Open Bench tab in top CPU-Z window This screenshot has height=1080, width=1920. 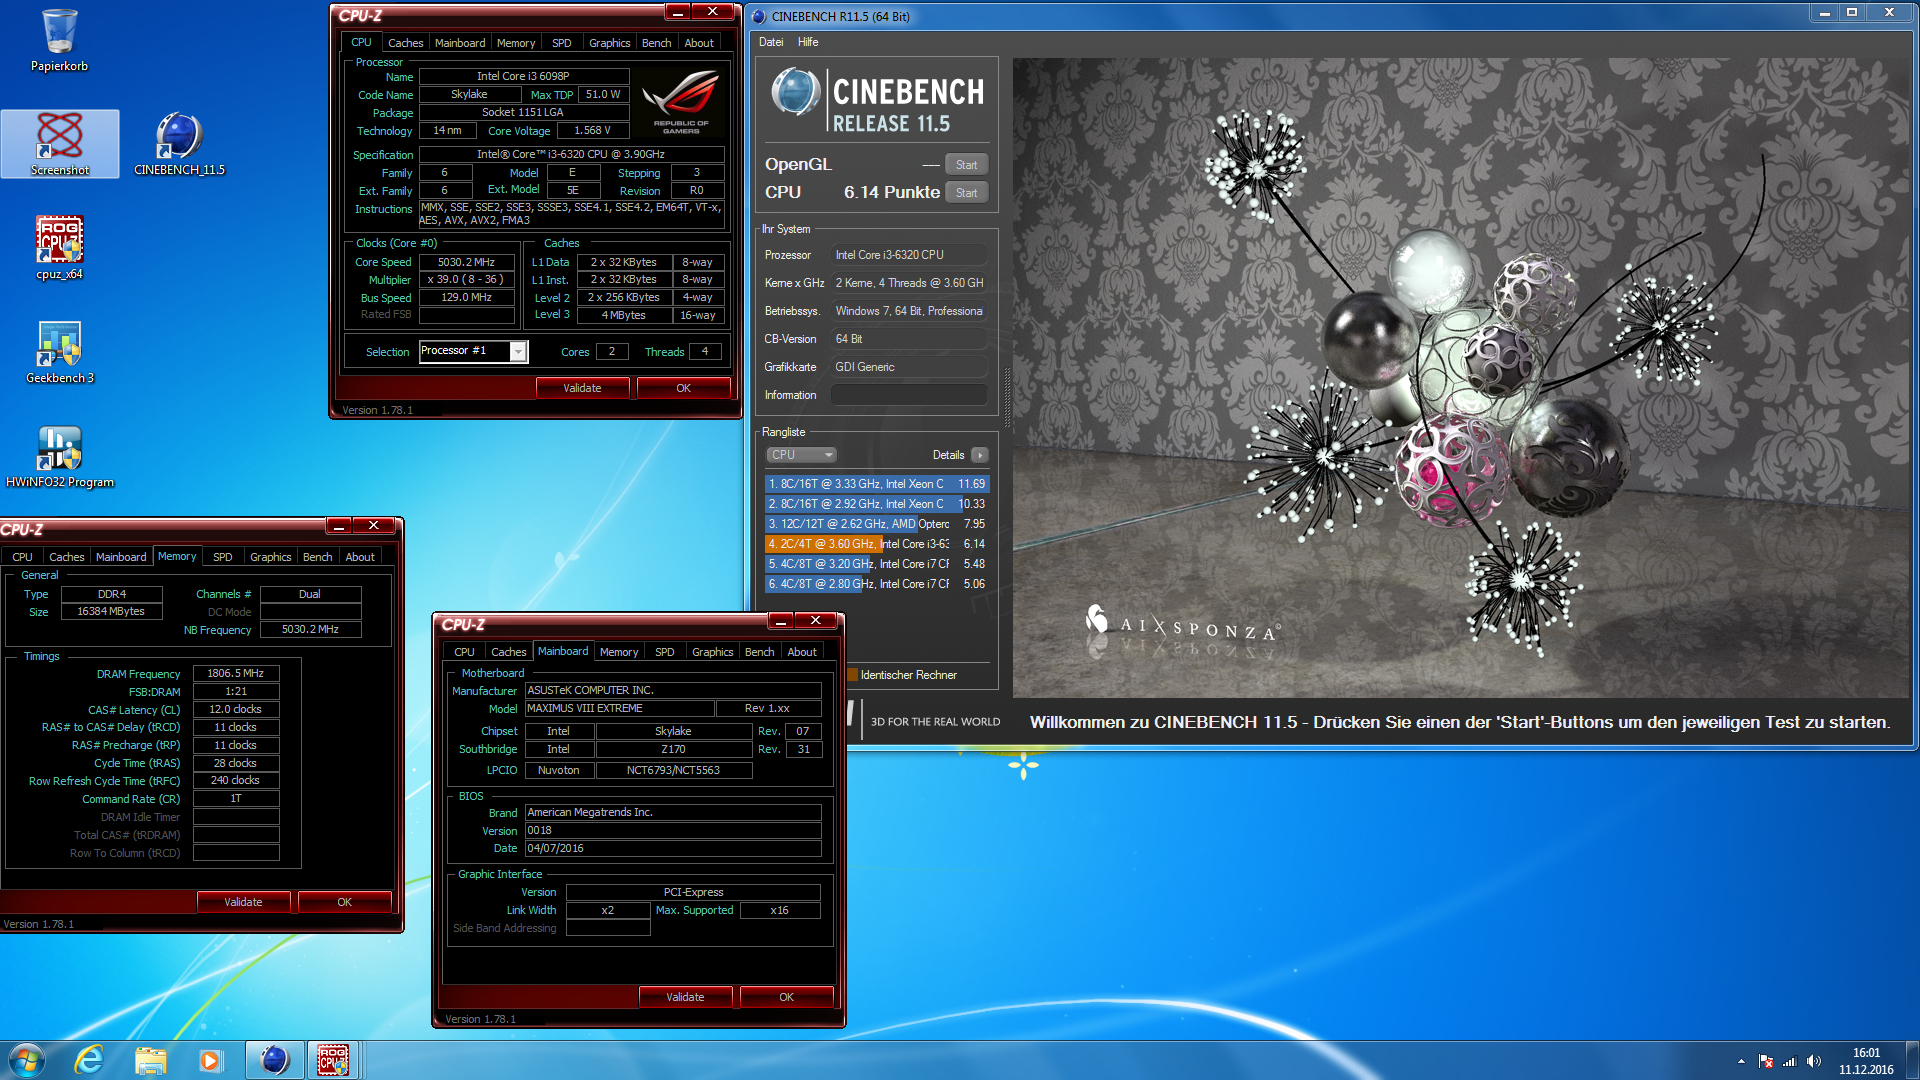656,43
